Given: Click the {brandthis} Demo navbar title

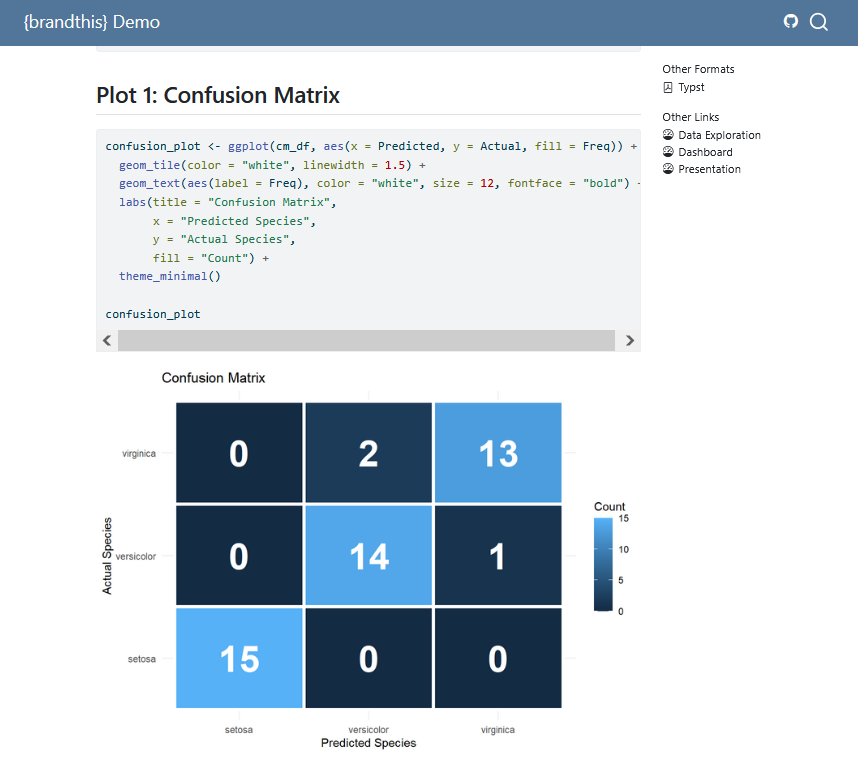Looking at the screenshot, I should click(x=91, y=22).
